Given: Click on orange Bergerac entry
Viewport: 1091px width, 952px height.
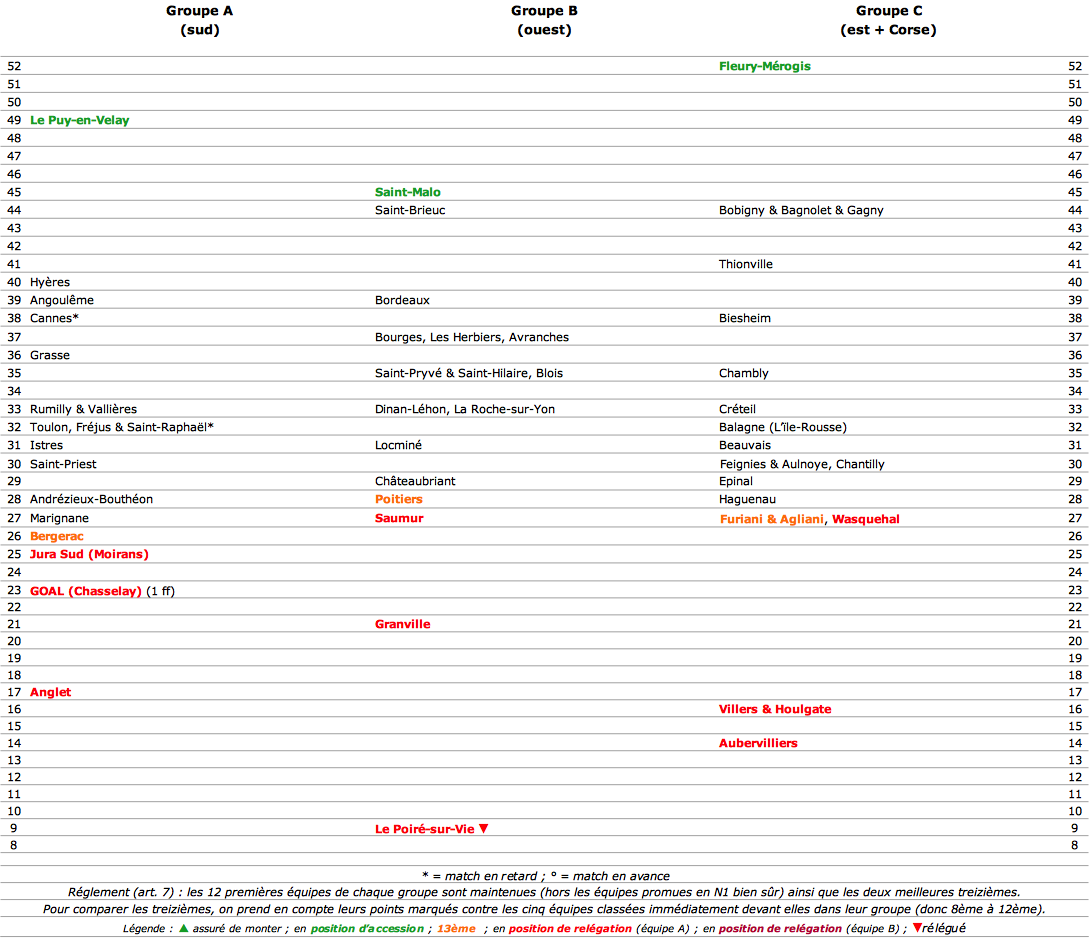Looking at the screenshot, I should pyautogui.click(x=56, y=537).
